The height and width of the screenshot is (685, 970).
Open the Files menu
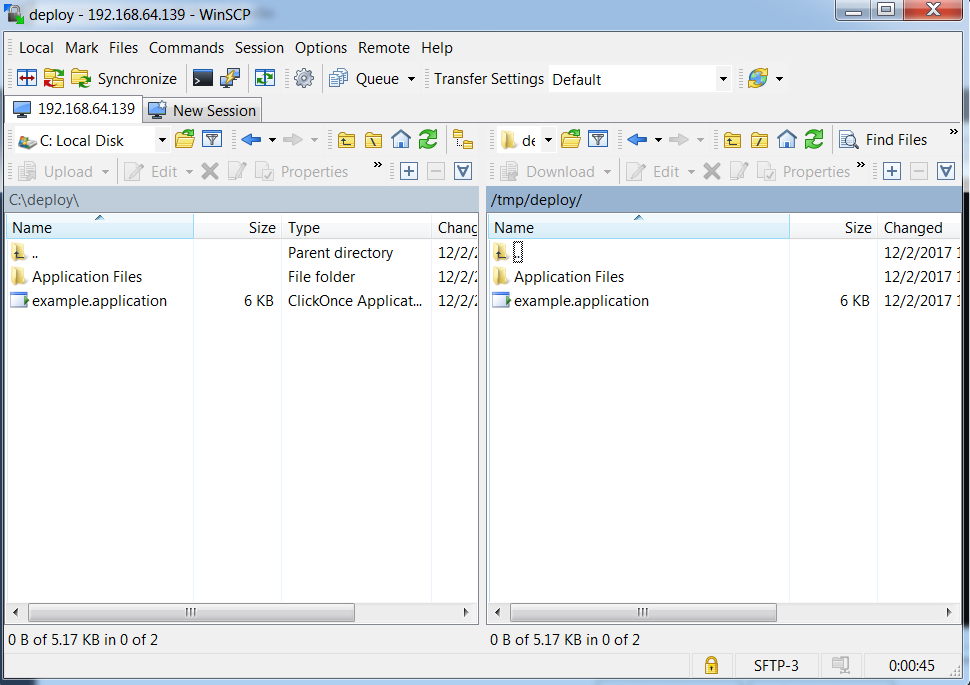point(123,48)
